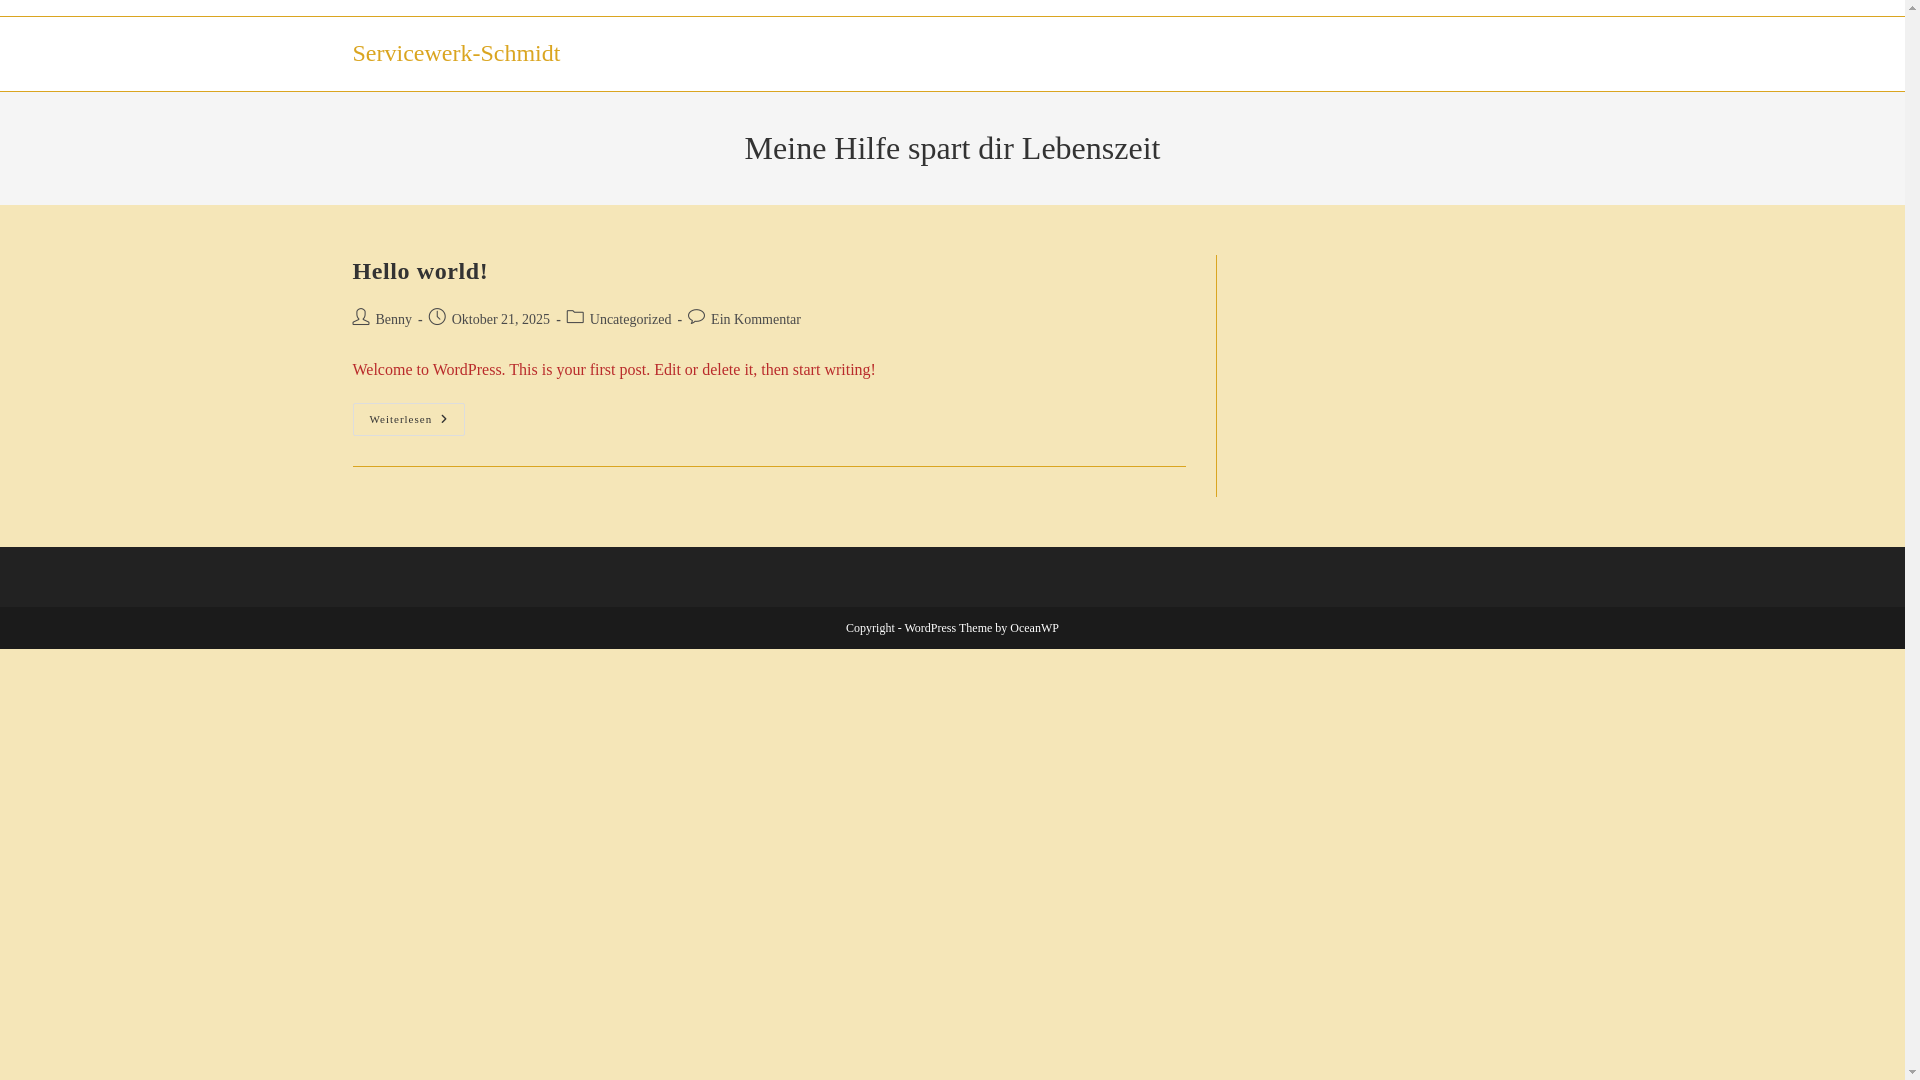This screenshot has height=1080, width=1920.
Task: Open the Servicewerk-Schmidt site title link
Action: 456,53
